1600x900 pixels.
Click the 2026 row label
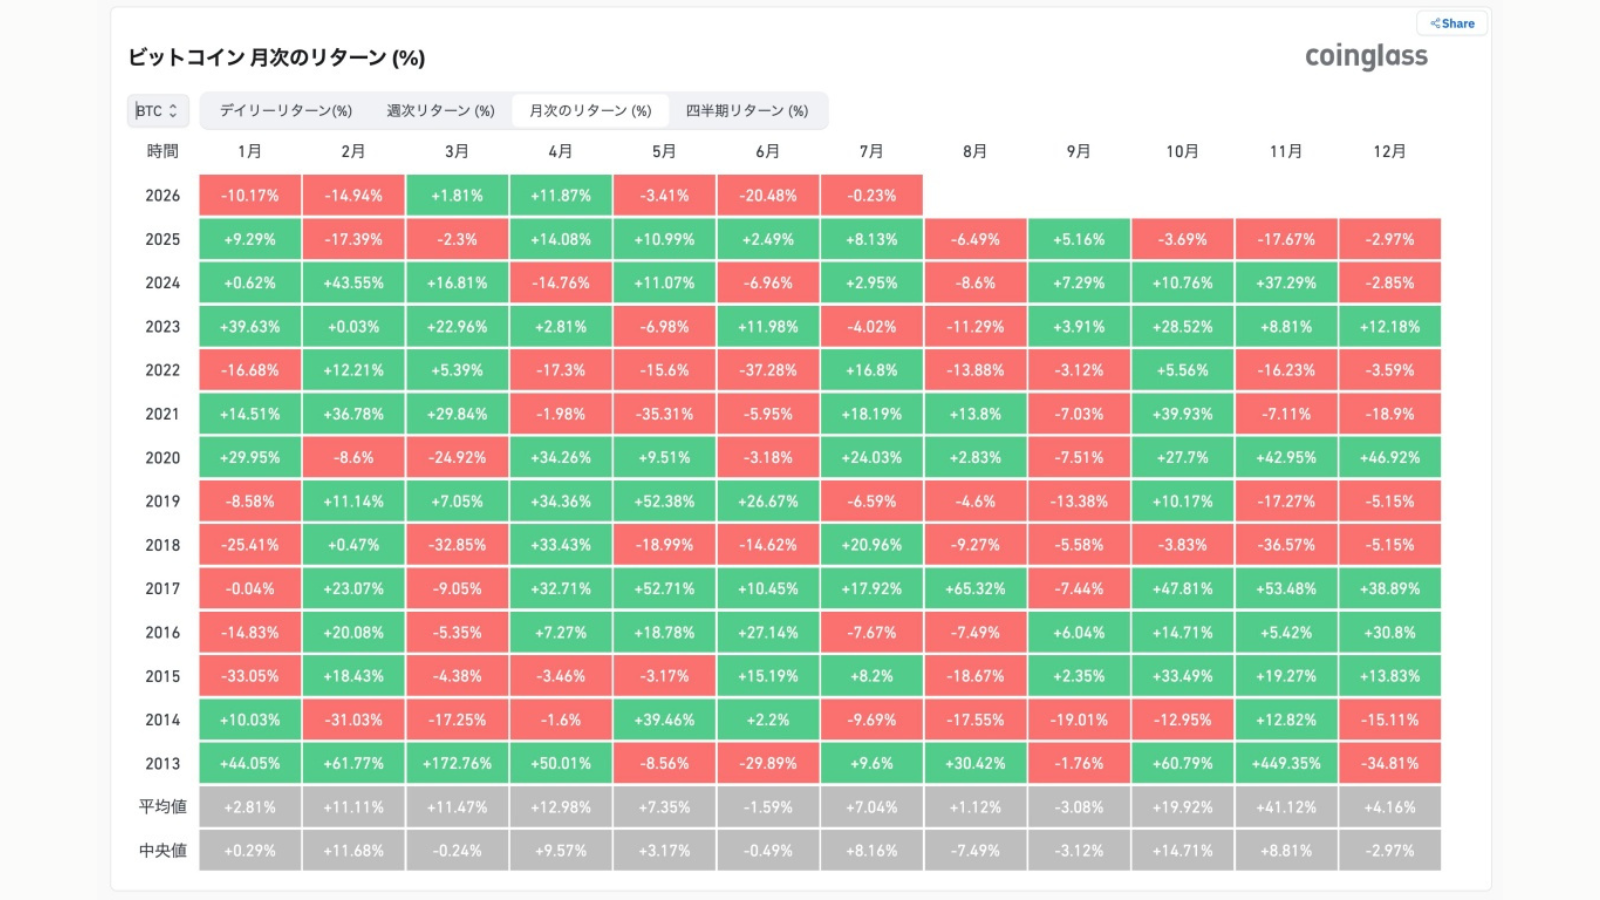pyautogui.click(x=163, y=196)
